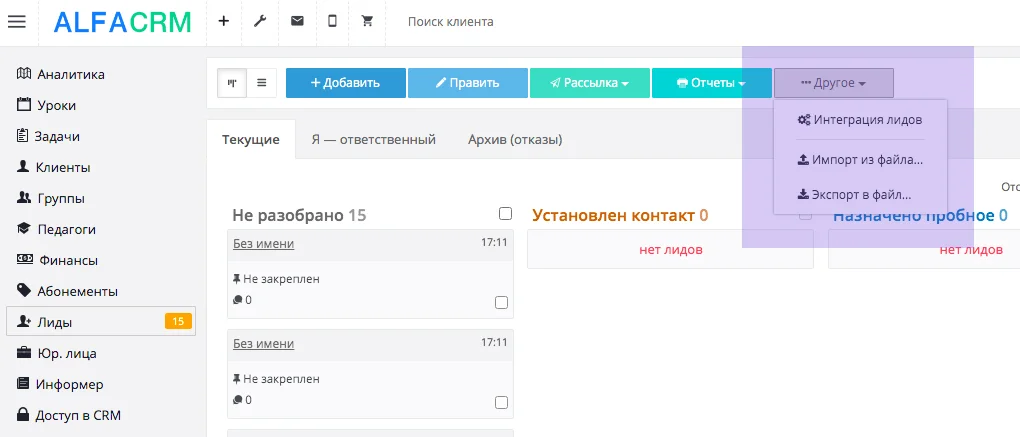Open Педагоги section

pos(56,230)
